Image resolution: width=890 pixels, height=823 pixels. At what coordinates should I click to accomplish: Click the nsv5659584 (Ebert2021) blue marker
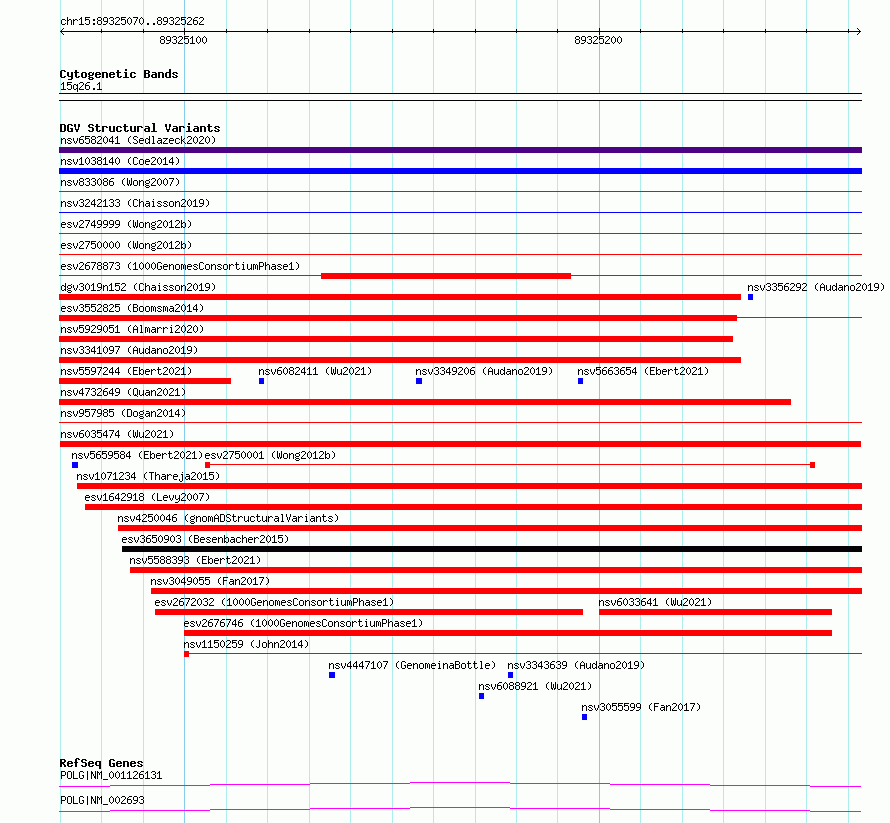click(75, 465)
